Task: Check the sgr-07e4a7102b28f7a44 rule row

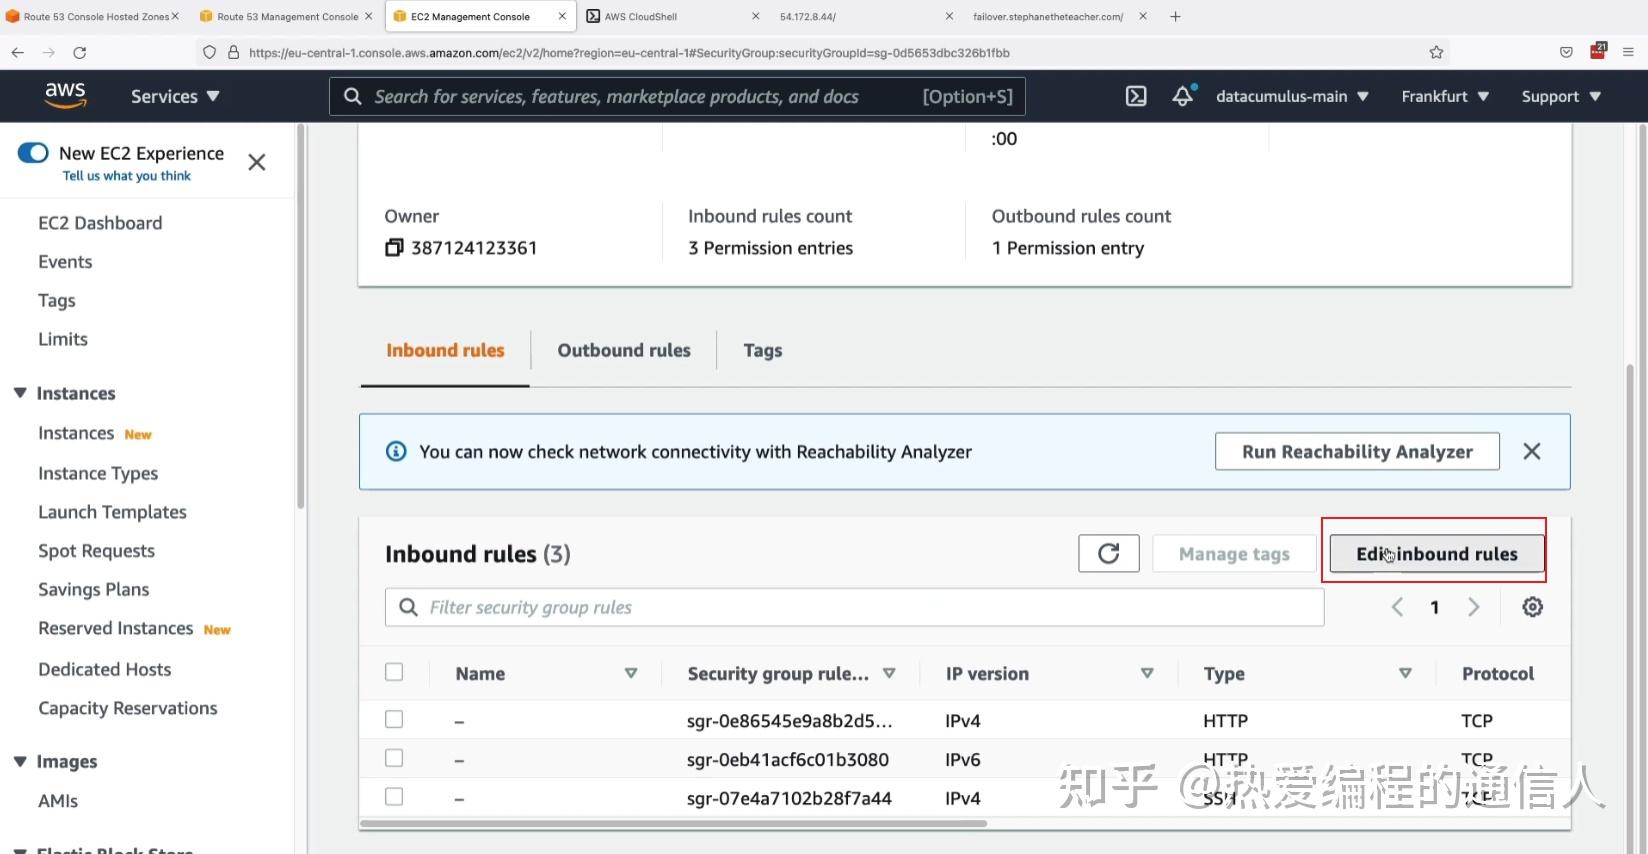Action: 394,797
